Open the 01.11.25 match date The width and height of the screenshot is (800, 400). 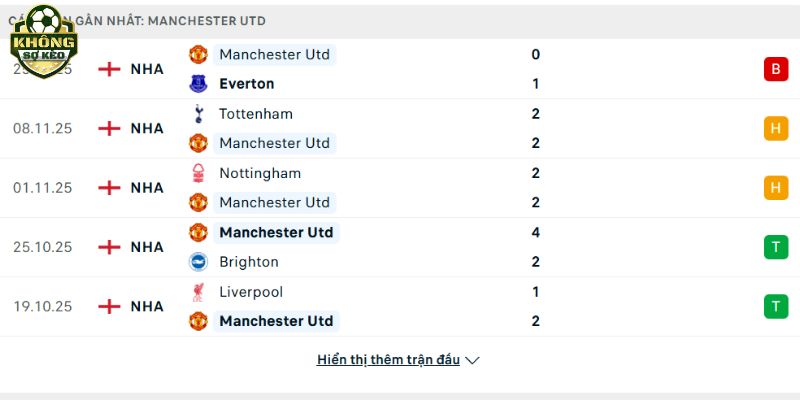coord(42,187)
